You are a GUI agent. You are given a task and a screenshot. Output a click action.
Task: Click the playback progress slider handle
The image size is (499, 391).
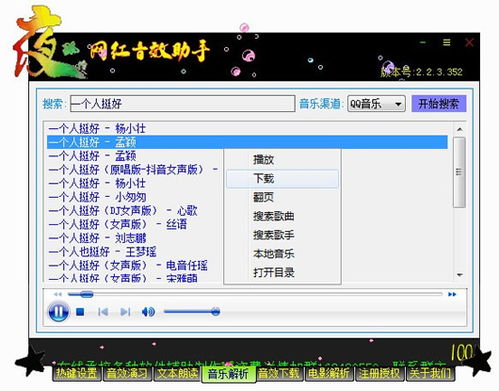pos(86,294)
